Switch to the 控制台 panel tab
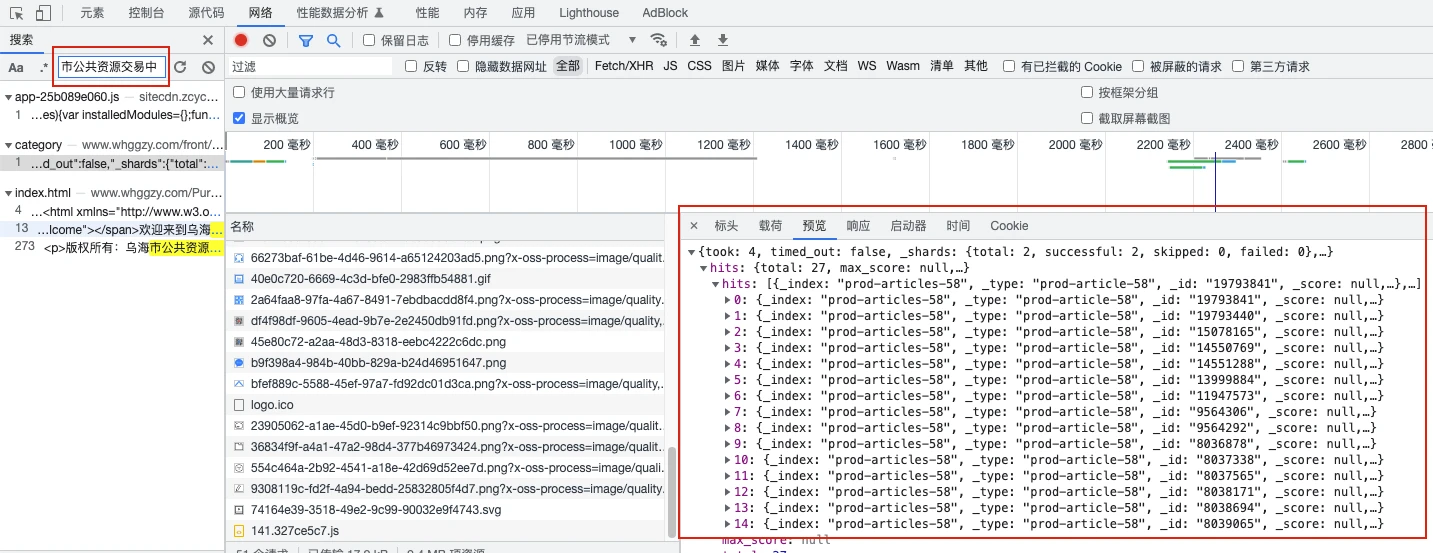Image resolution: width=1433 pixels, height=553 pixels. pyautogui.click(x=147, y=13)
